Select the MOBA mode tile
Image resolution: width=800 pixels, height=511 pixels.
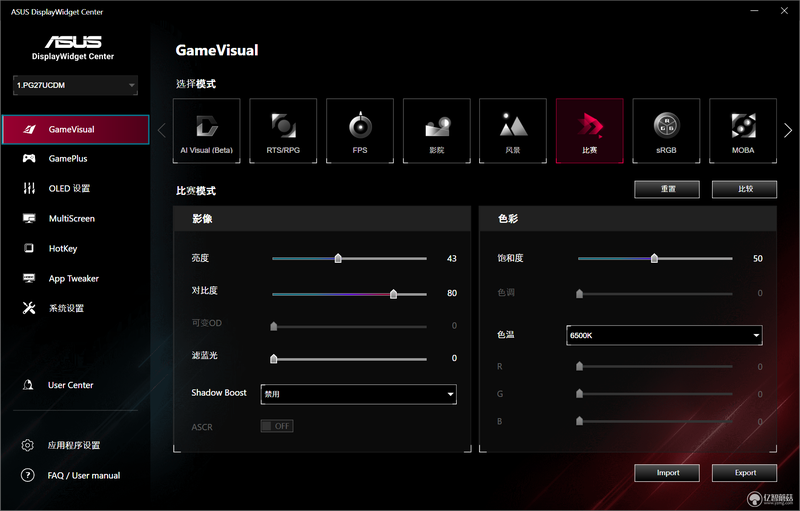tap(743, 131)
